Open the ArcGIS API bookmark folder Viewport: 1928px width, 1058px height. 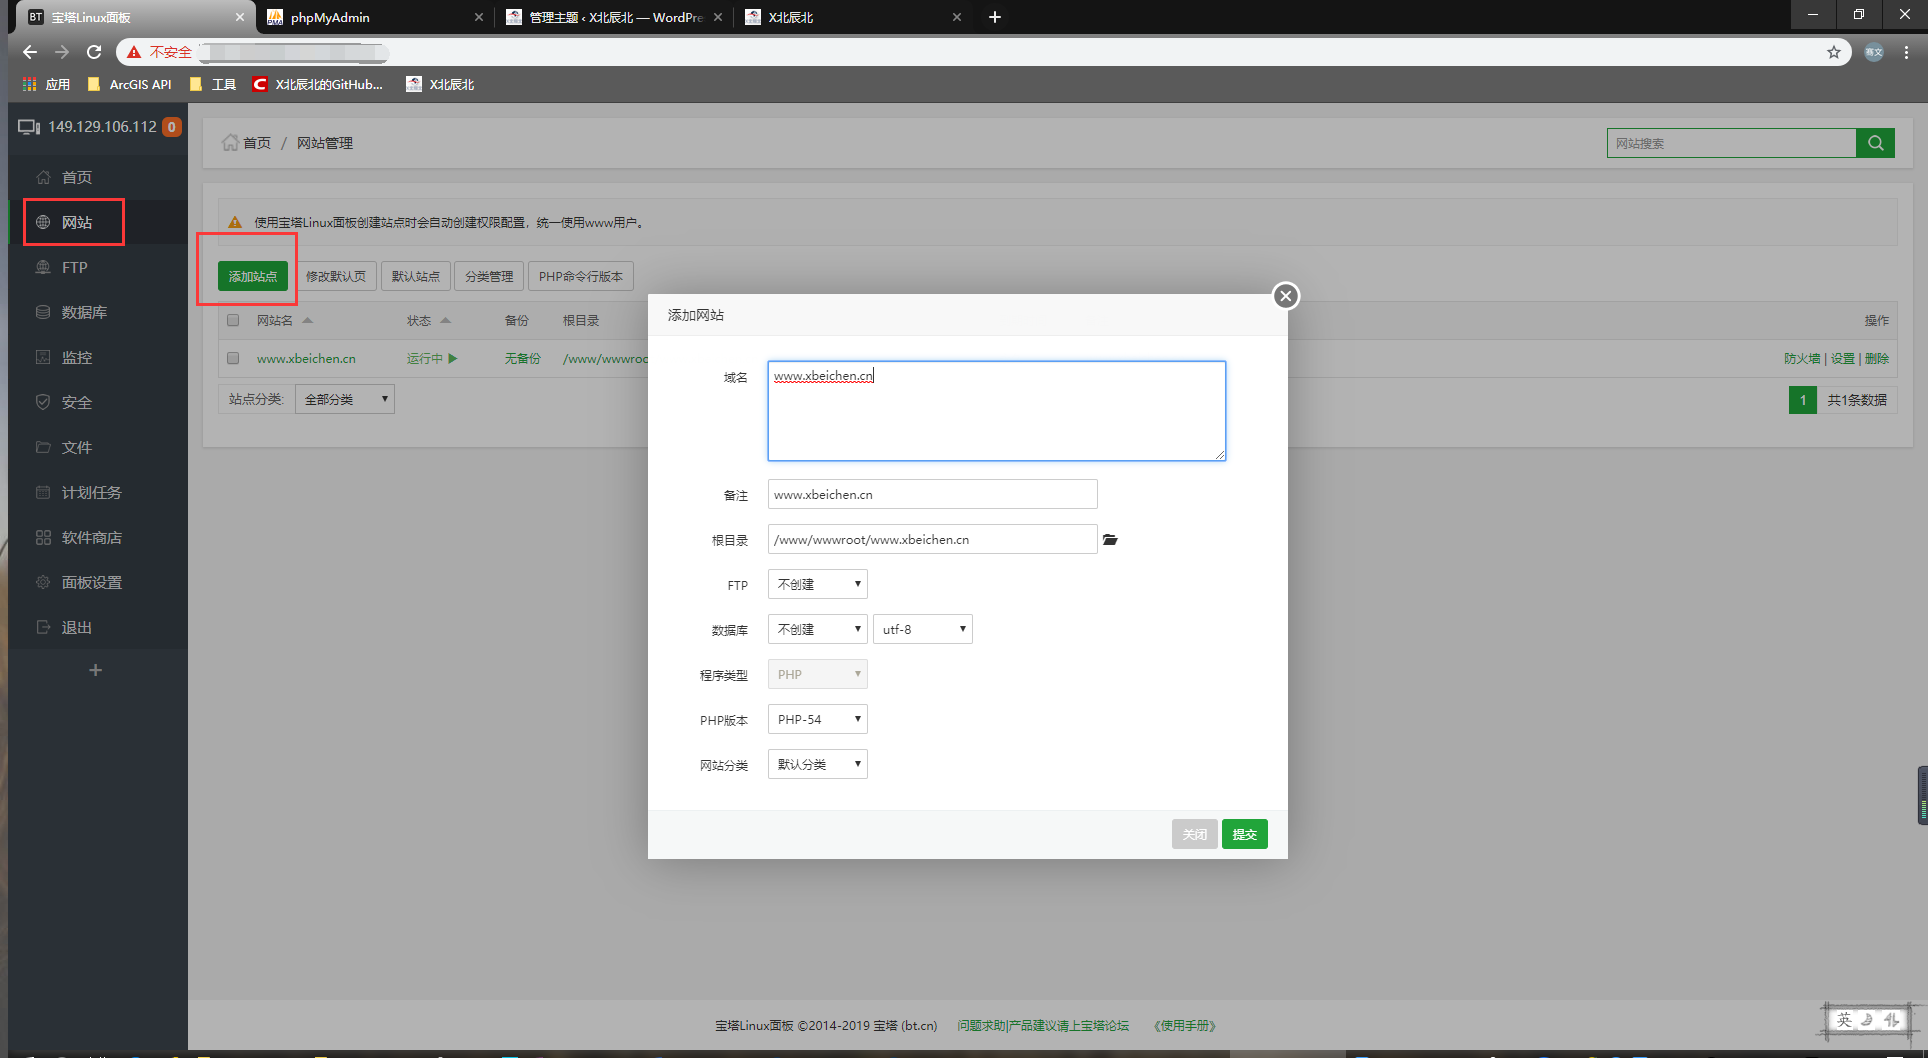[x=129, y=84]
